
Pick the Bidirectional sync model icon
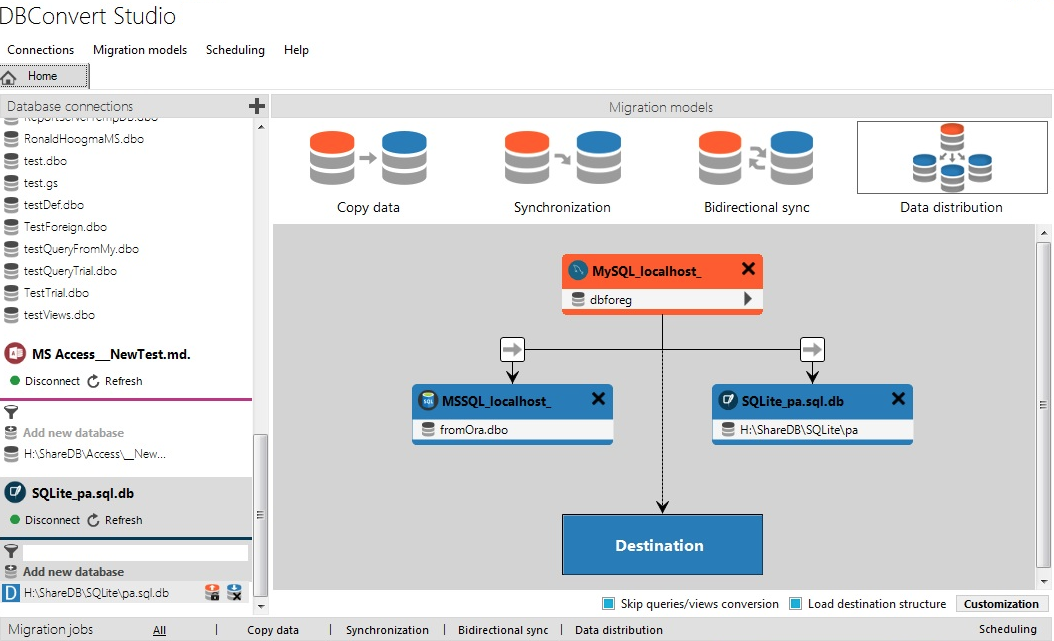coord(755,158)
